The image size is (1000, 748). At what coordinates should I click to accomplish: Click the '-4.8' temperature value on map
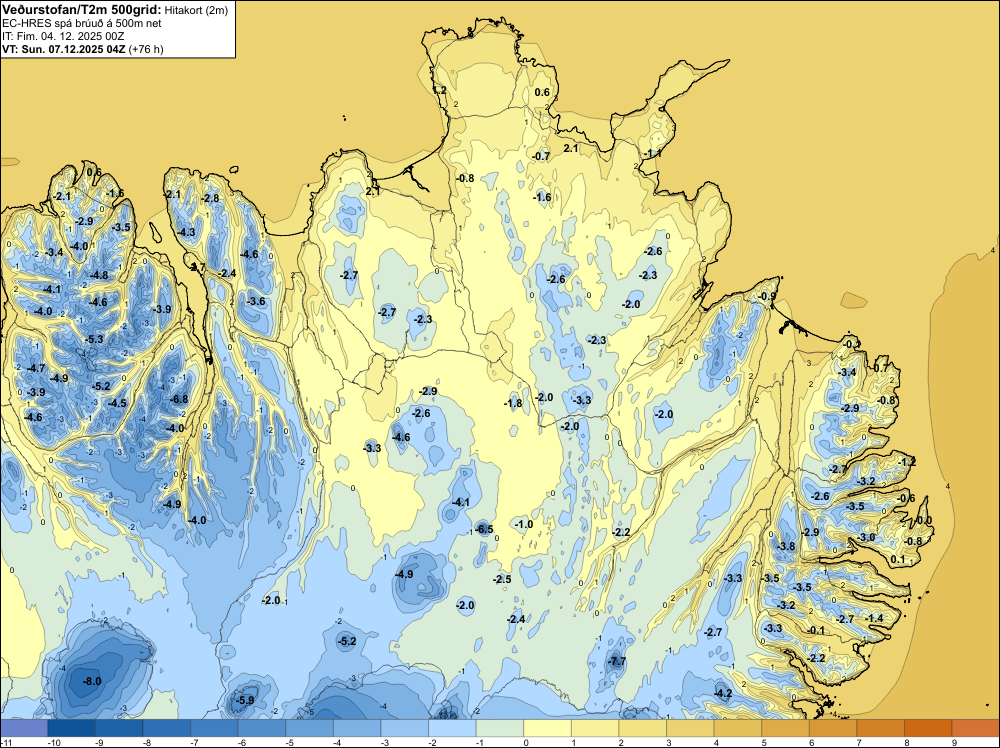click(99, 275)
